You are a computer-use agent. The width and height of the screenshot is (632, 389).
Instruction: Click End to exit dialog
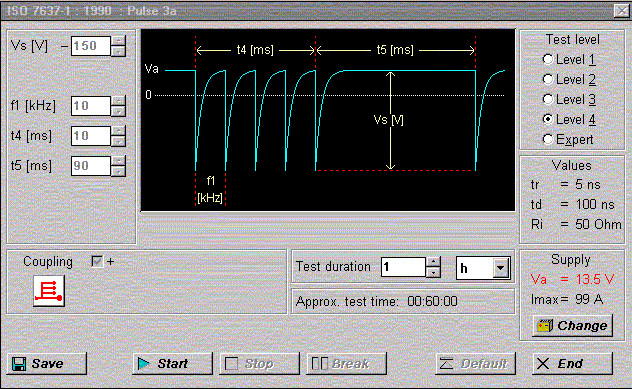(x=572, y=364)
